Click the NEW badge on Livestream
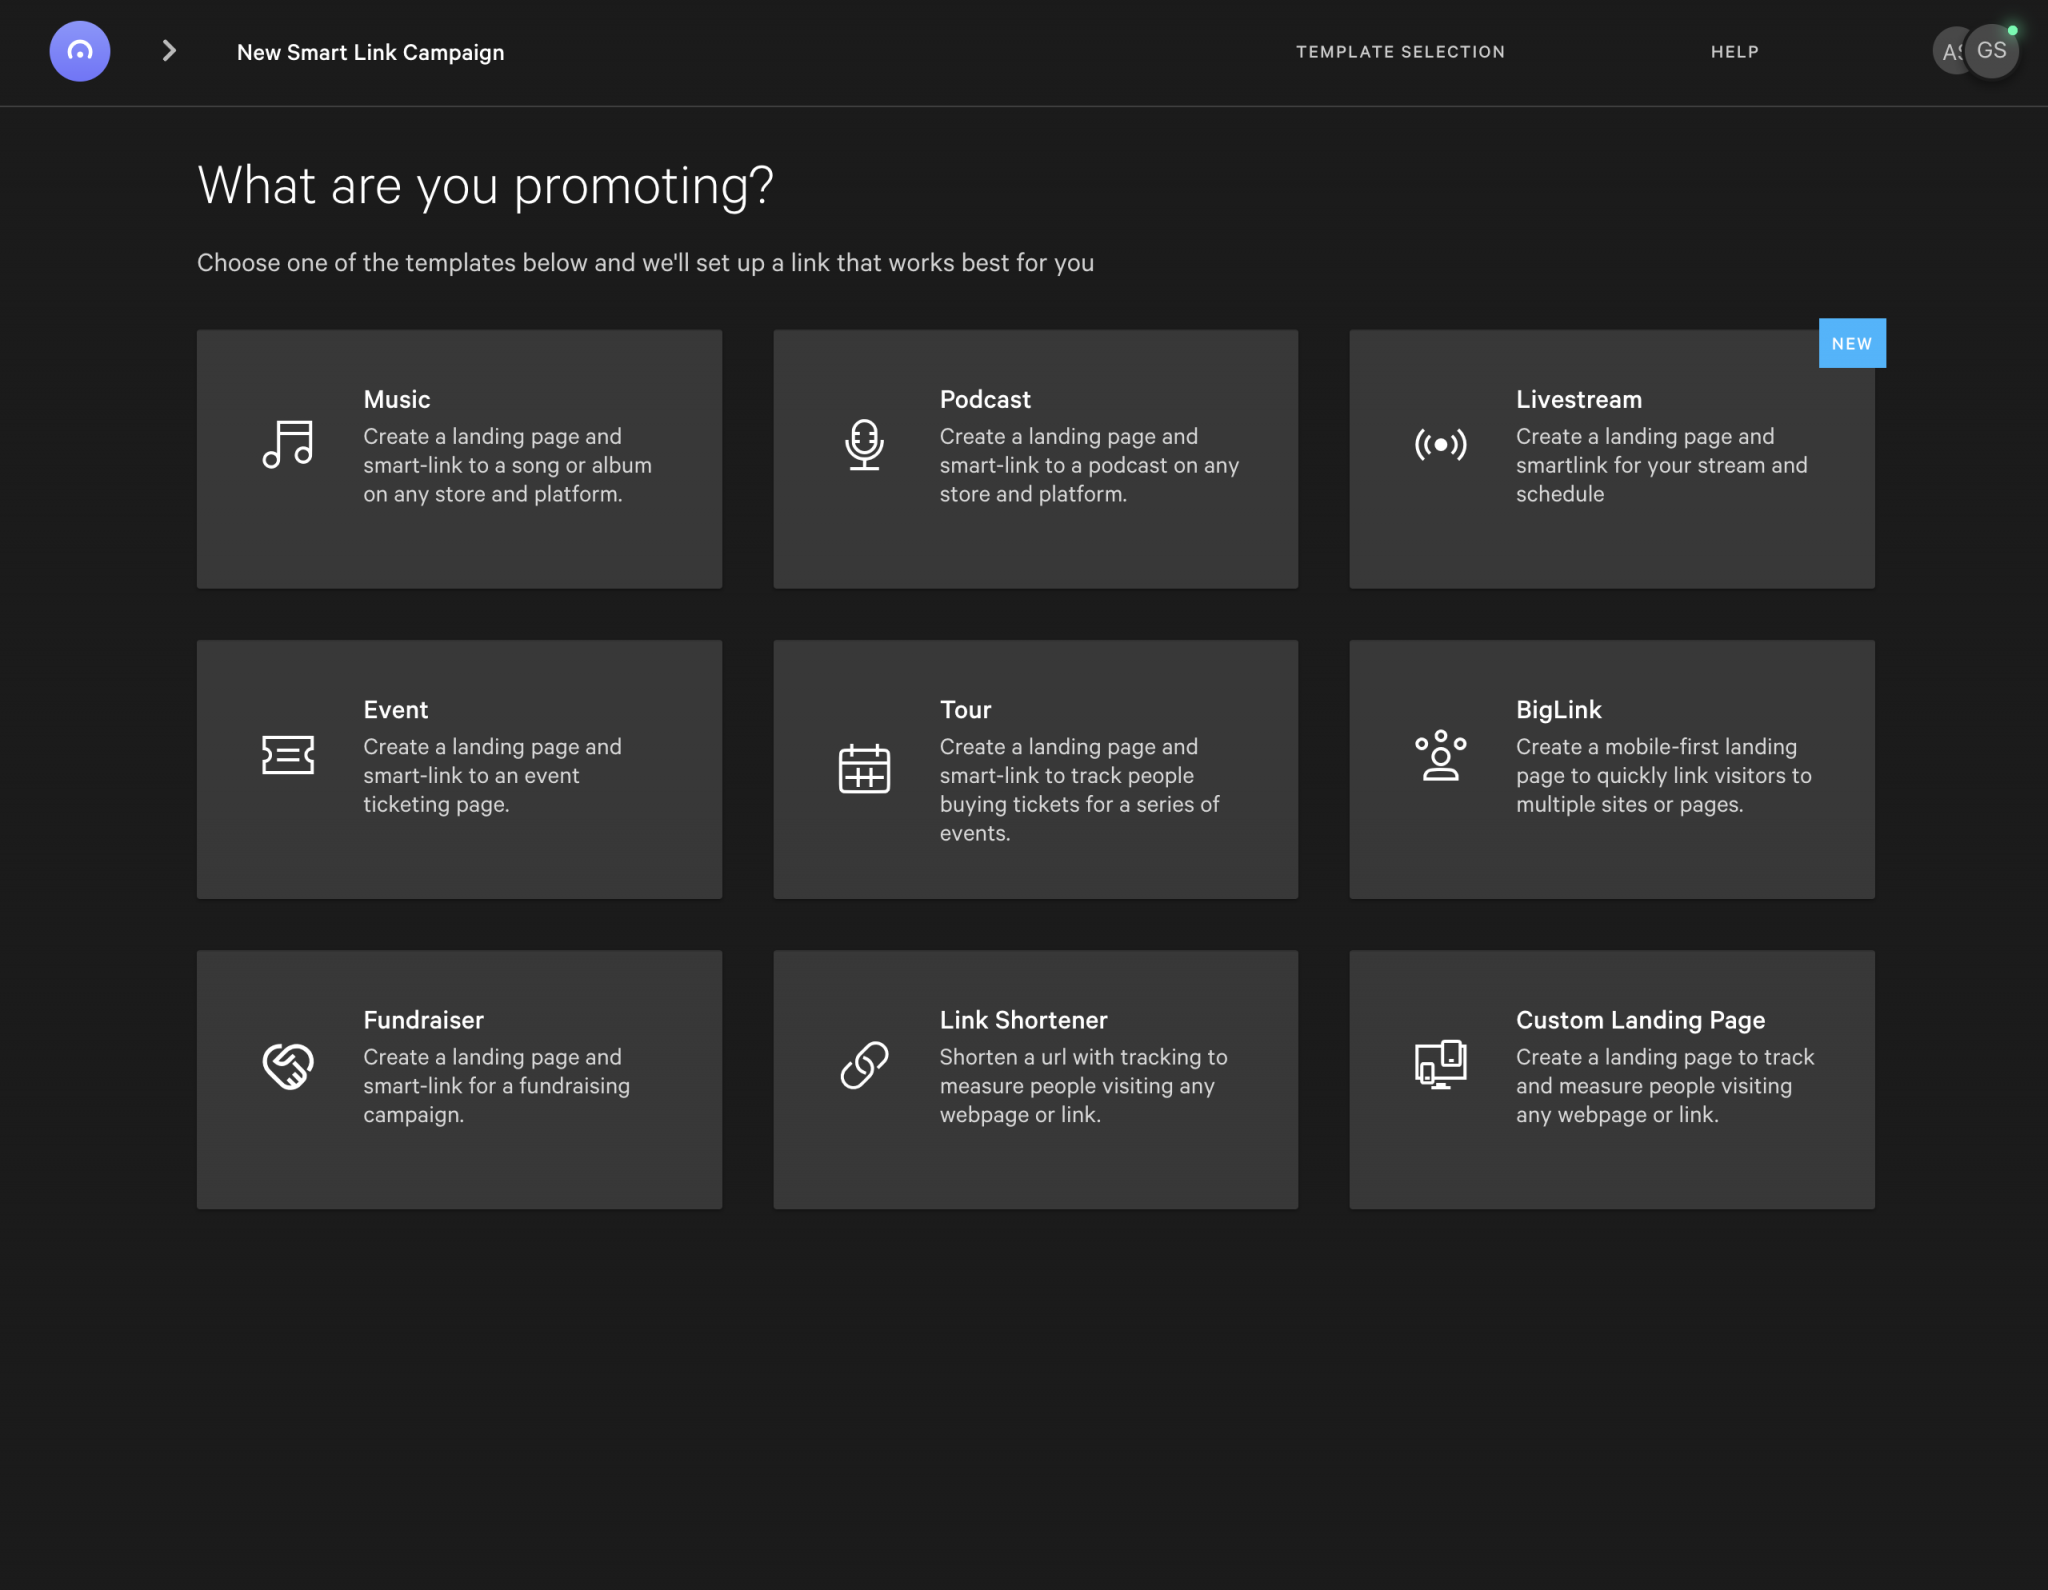The image size is (2048, 1590). click(1852, 343)
